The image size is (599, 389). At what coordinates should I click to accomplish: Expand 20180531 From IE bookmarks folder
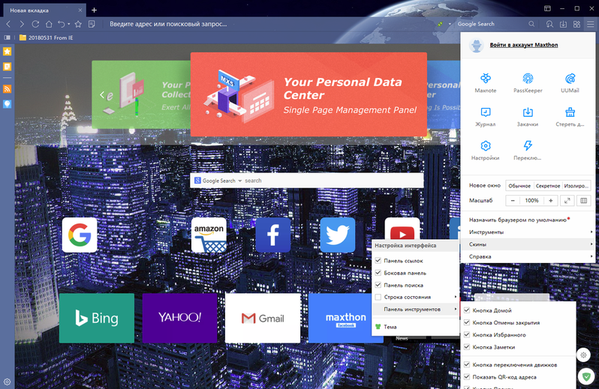pos(46,38)
